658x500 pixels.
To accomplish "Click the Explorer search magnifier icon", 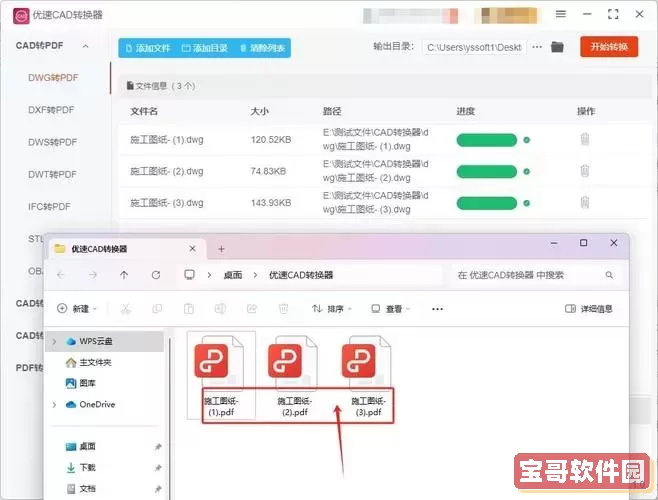I will click(609, 275).
